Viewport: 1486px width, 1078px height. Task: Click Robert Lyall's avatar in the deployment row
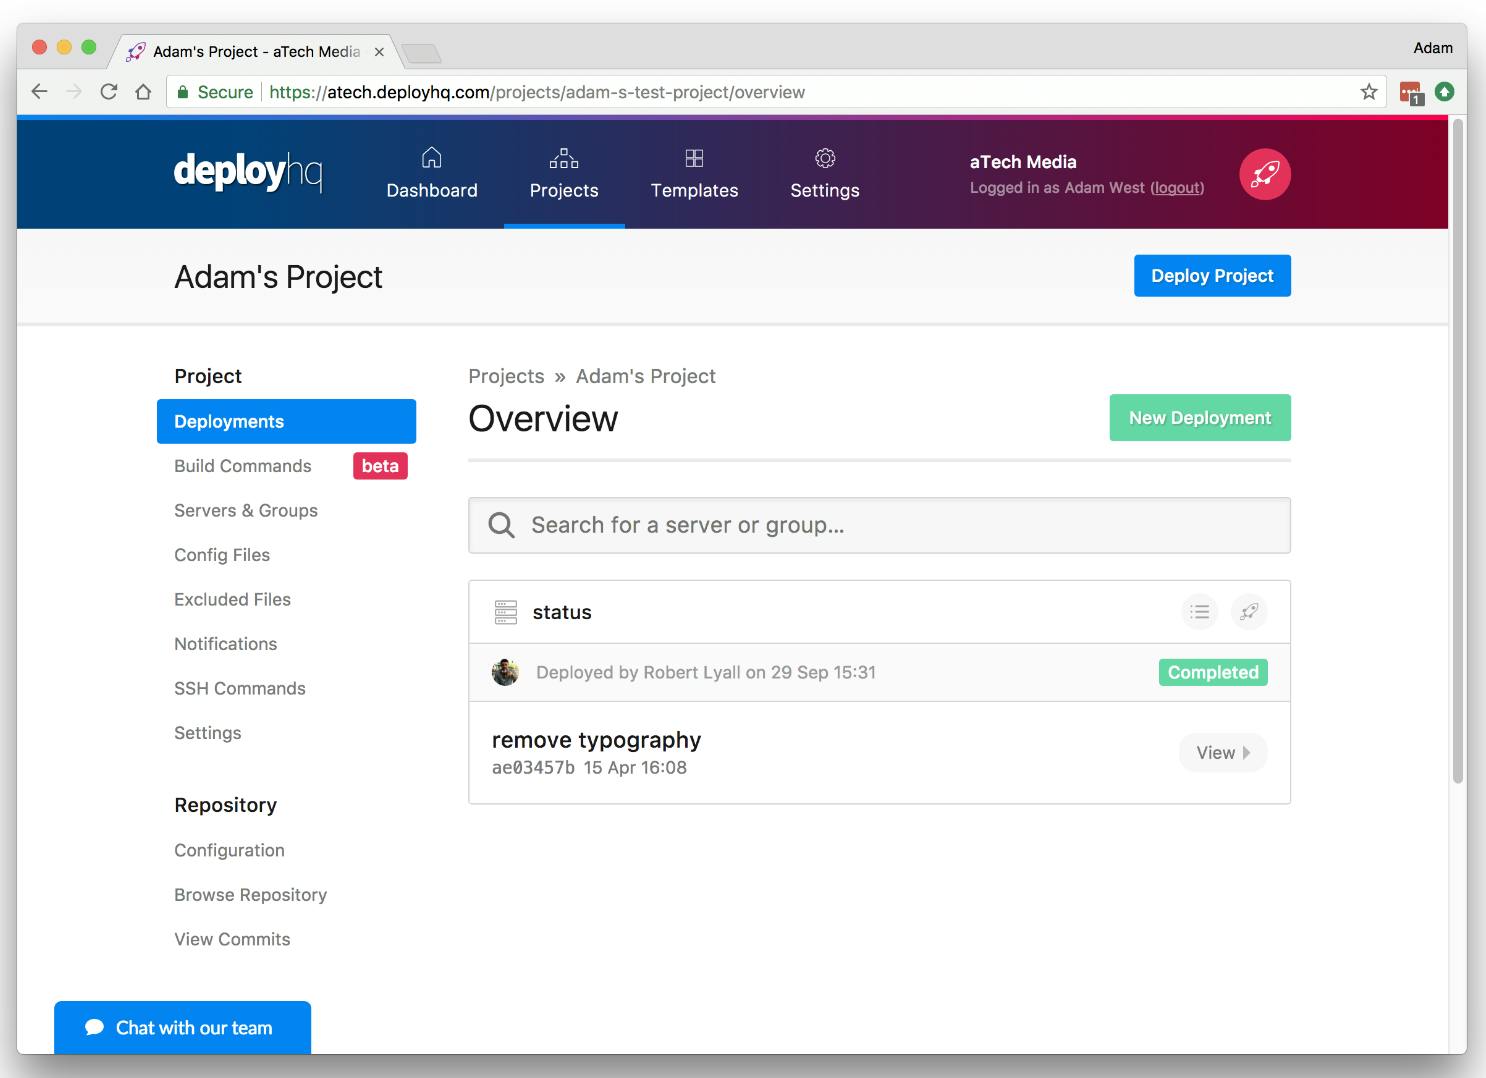point(505,672)
